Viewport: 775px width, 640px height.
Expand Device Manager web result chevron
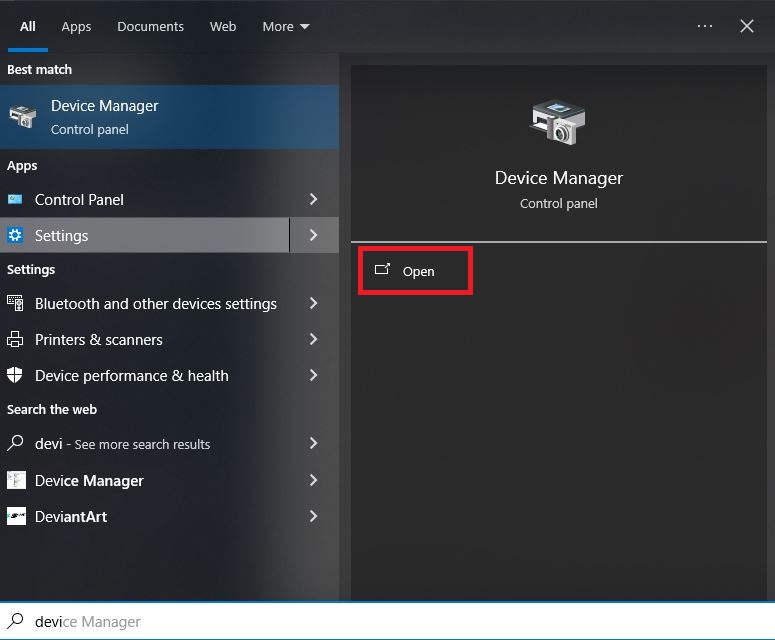click(313, 480)
